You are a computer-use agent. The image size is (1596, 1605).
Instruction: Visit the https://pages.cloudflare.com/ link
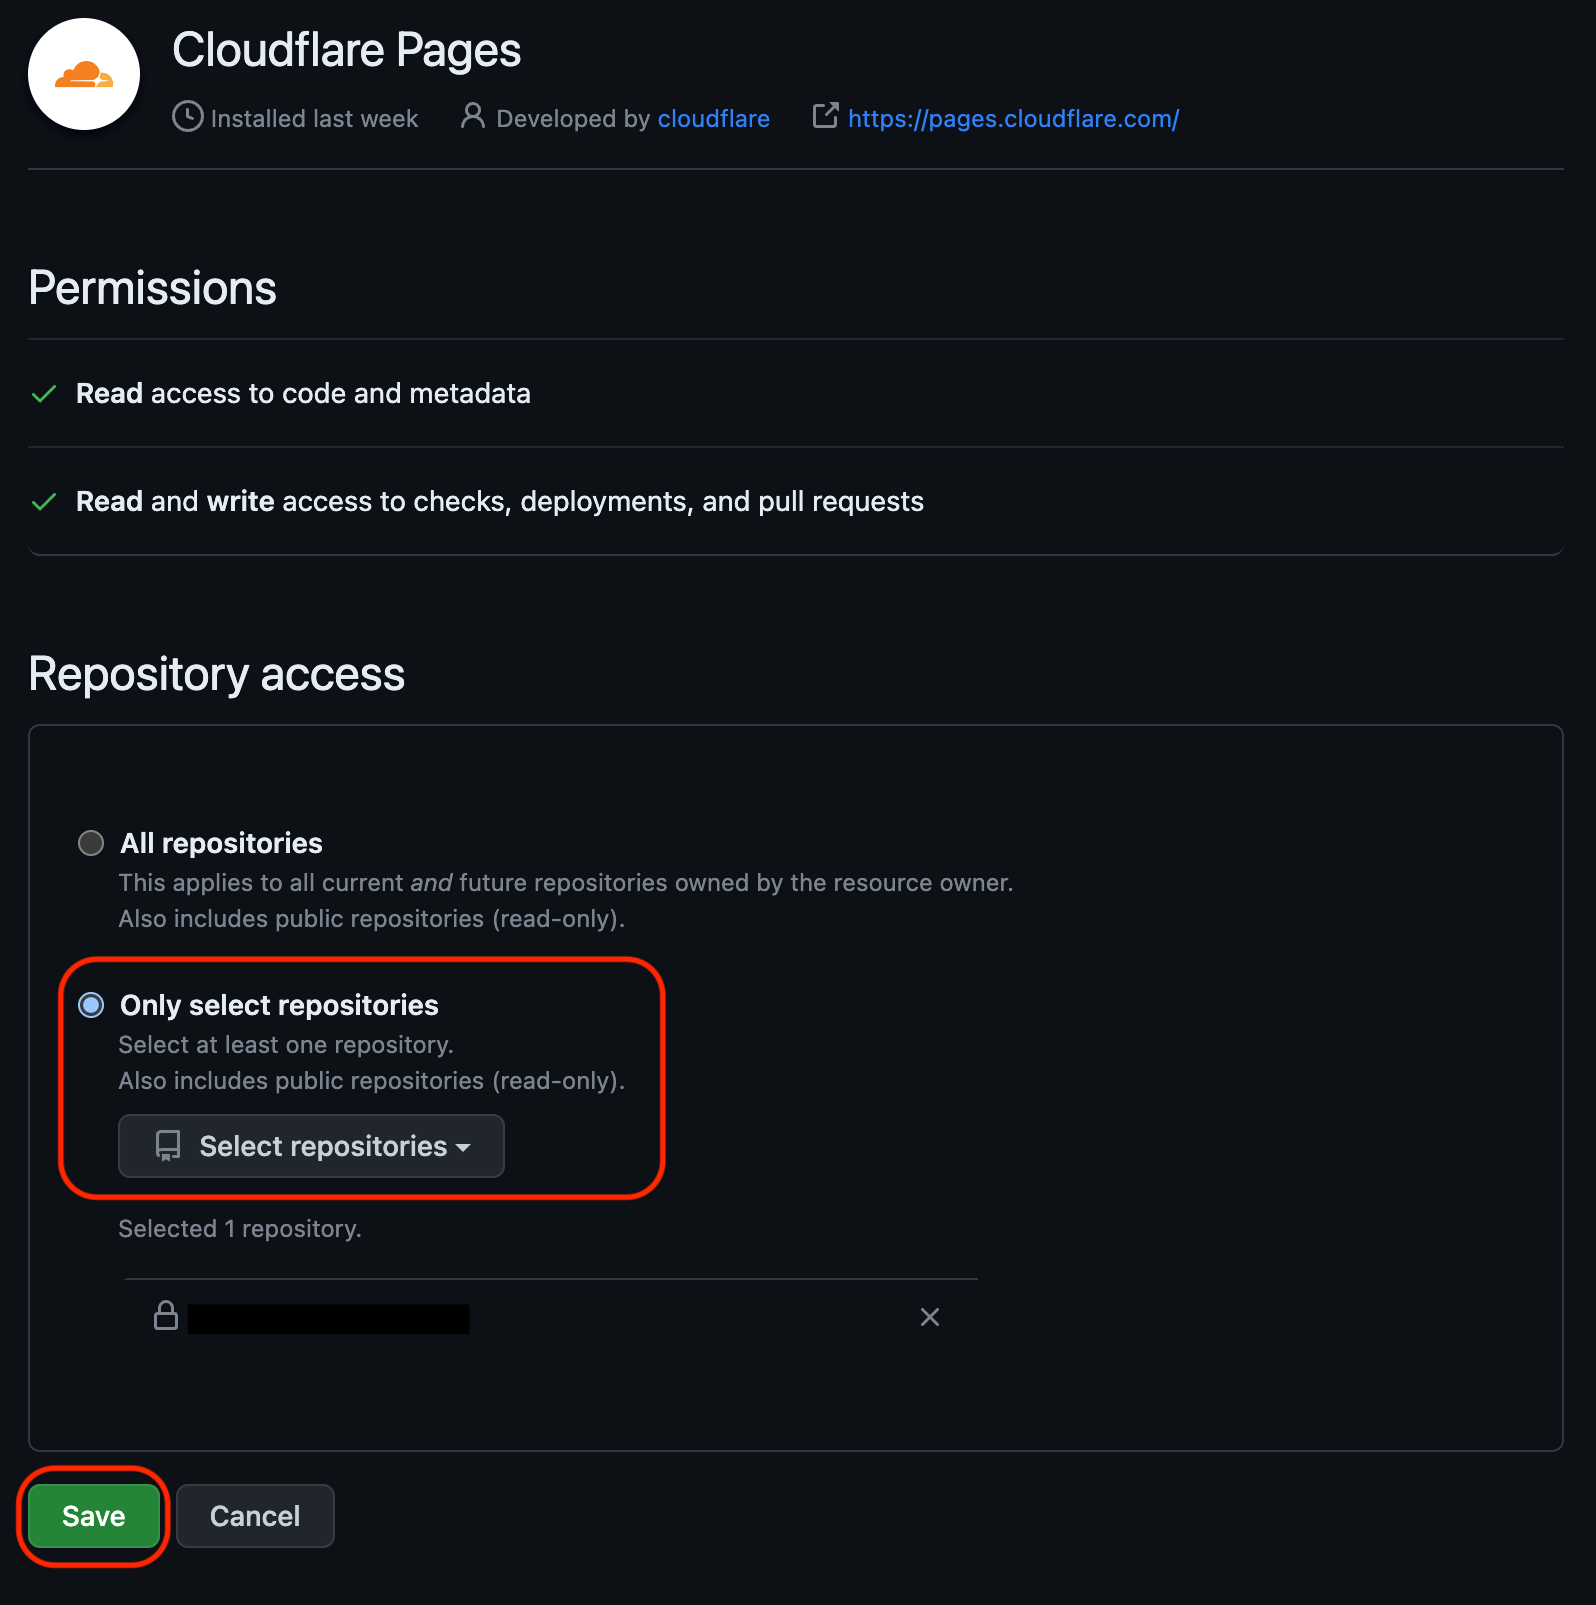pyautogui.click(x=1013, y=118)
